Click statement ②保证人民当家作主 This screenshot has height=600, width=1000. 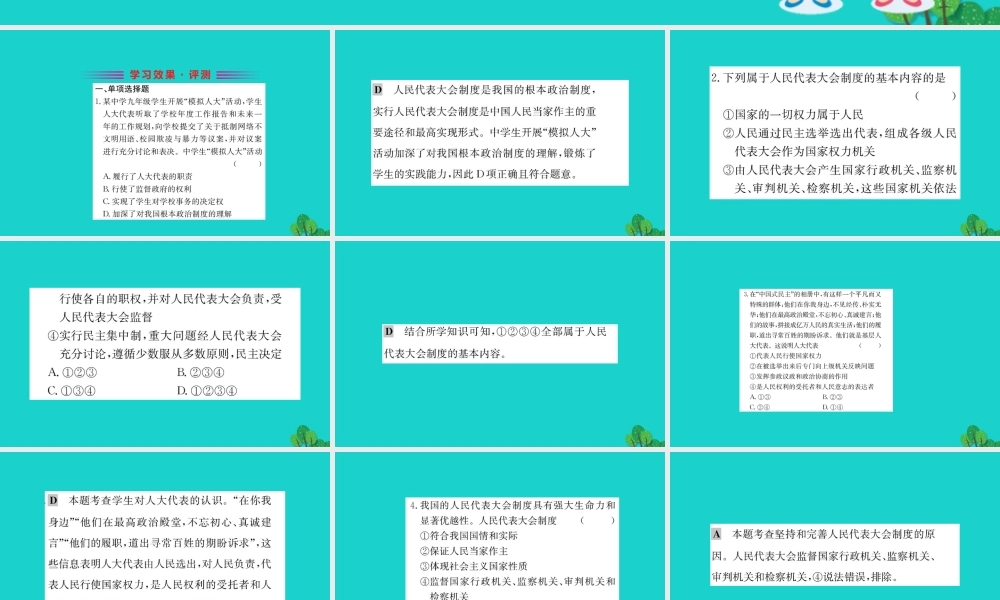[x=464, y=552]
